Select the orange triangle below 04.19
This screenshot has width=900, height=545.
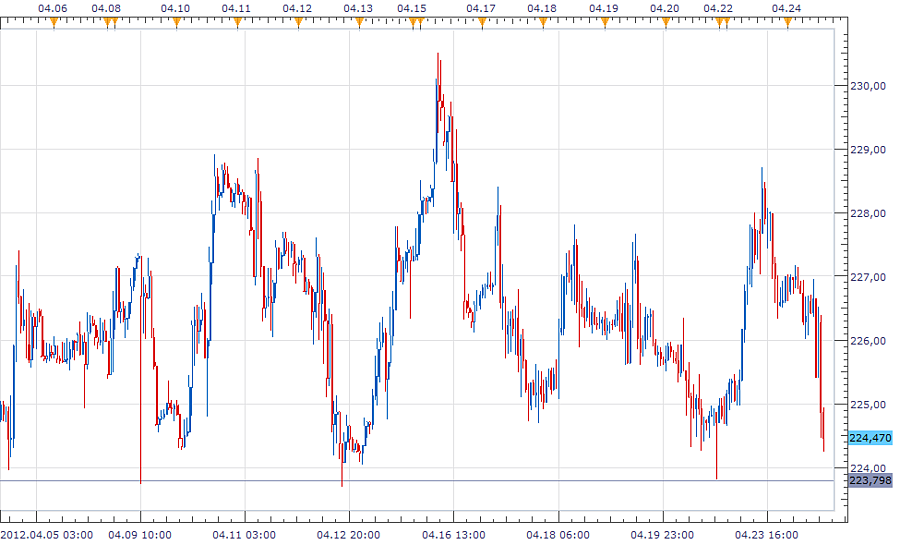(x=603, y=23)
